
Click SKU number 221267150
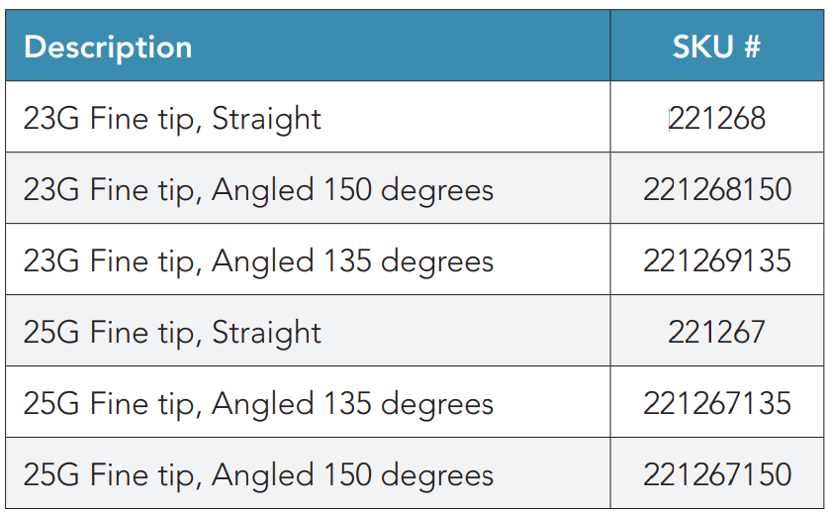(717, 475)
